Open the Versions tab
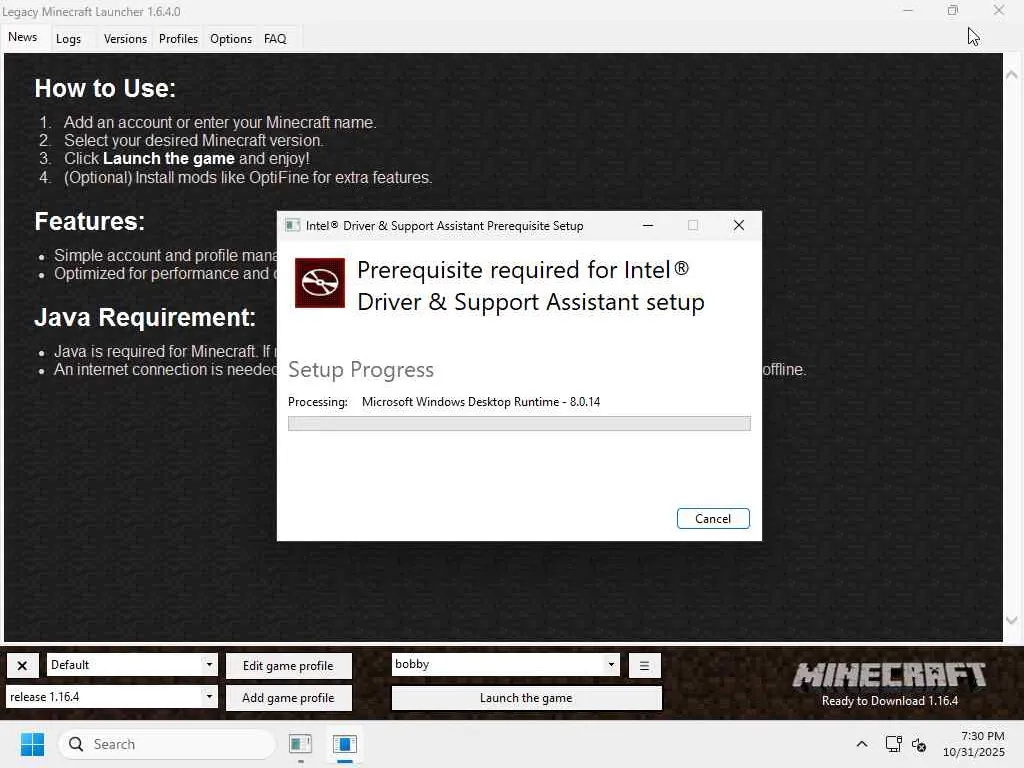The image size is (1024, 768). [x=125, y=39]
